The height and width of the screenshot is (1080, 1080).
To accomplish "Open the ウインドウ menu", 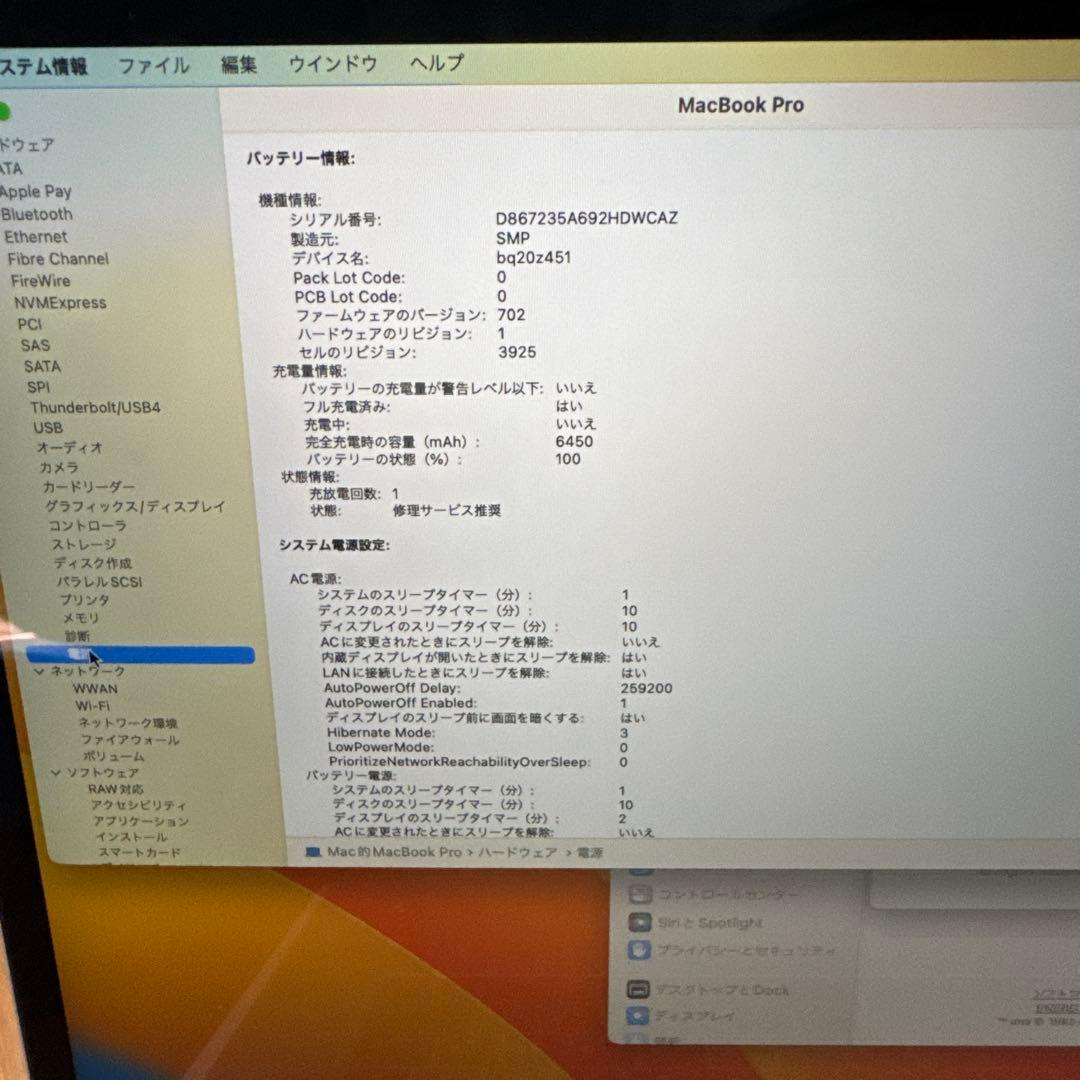I will click(332, 64).
